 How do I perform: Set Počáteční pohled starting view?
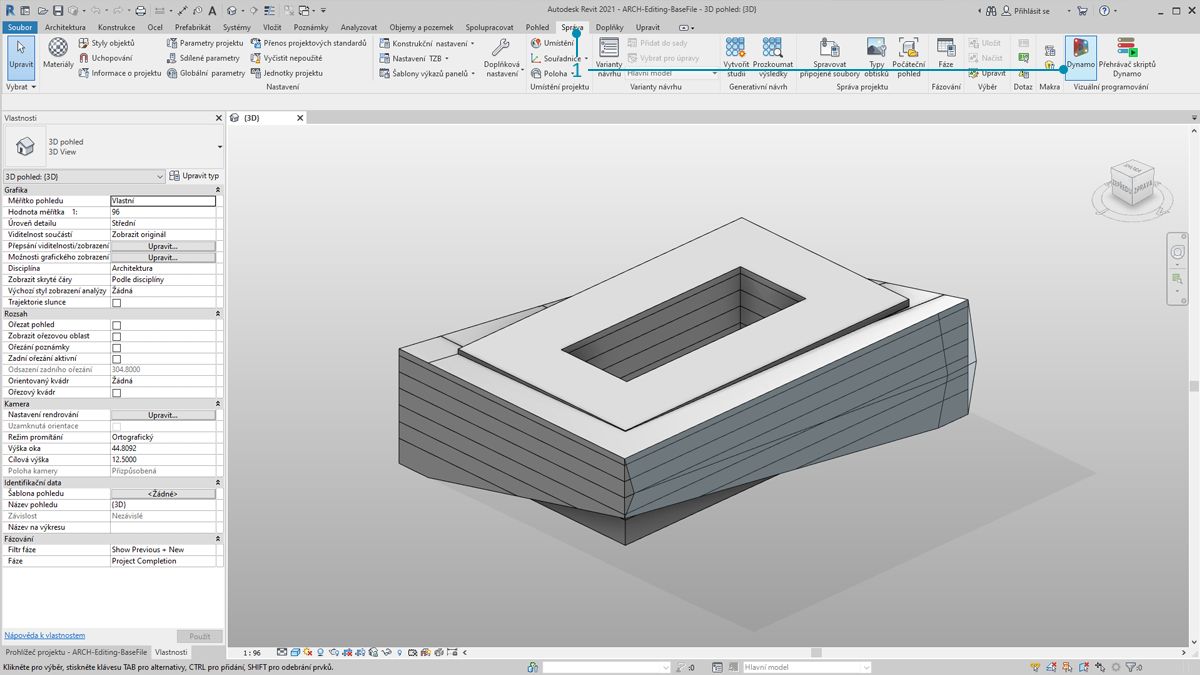(909, 57)
